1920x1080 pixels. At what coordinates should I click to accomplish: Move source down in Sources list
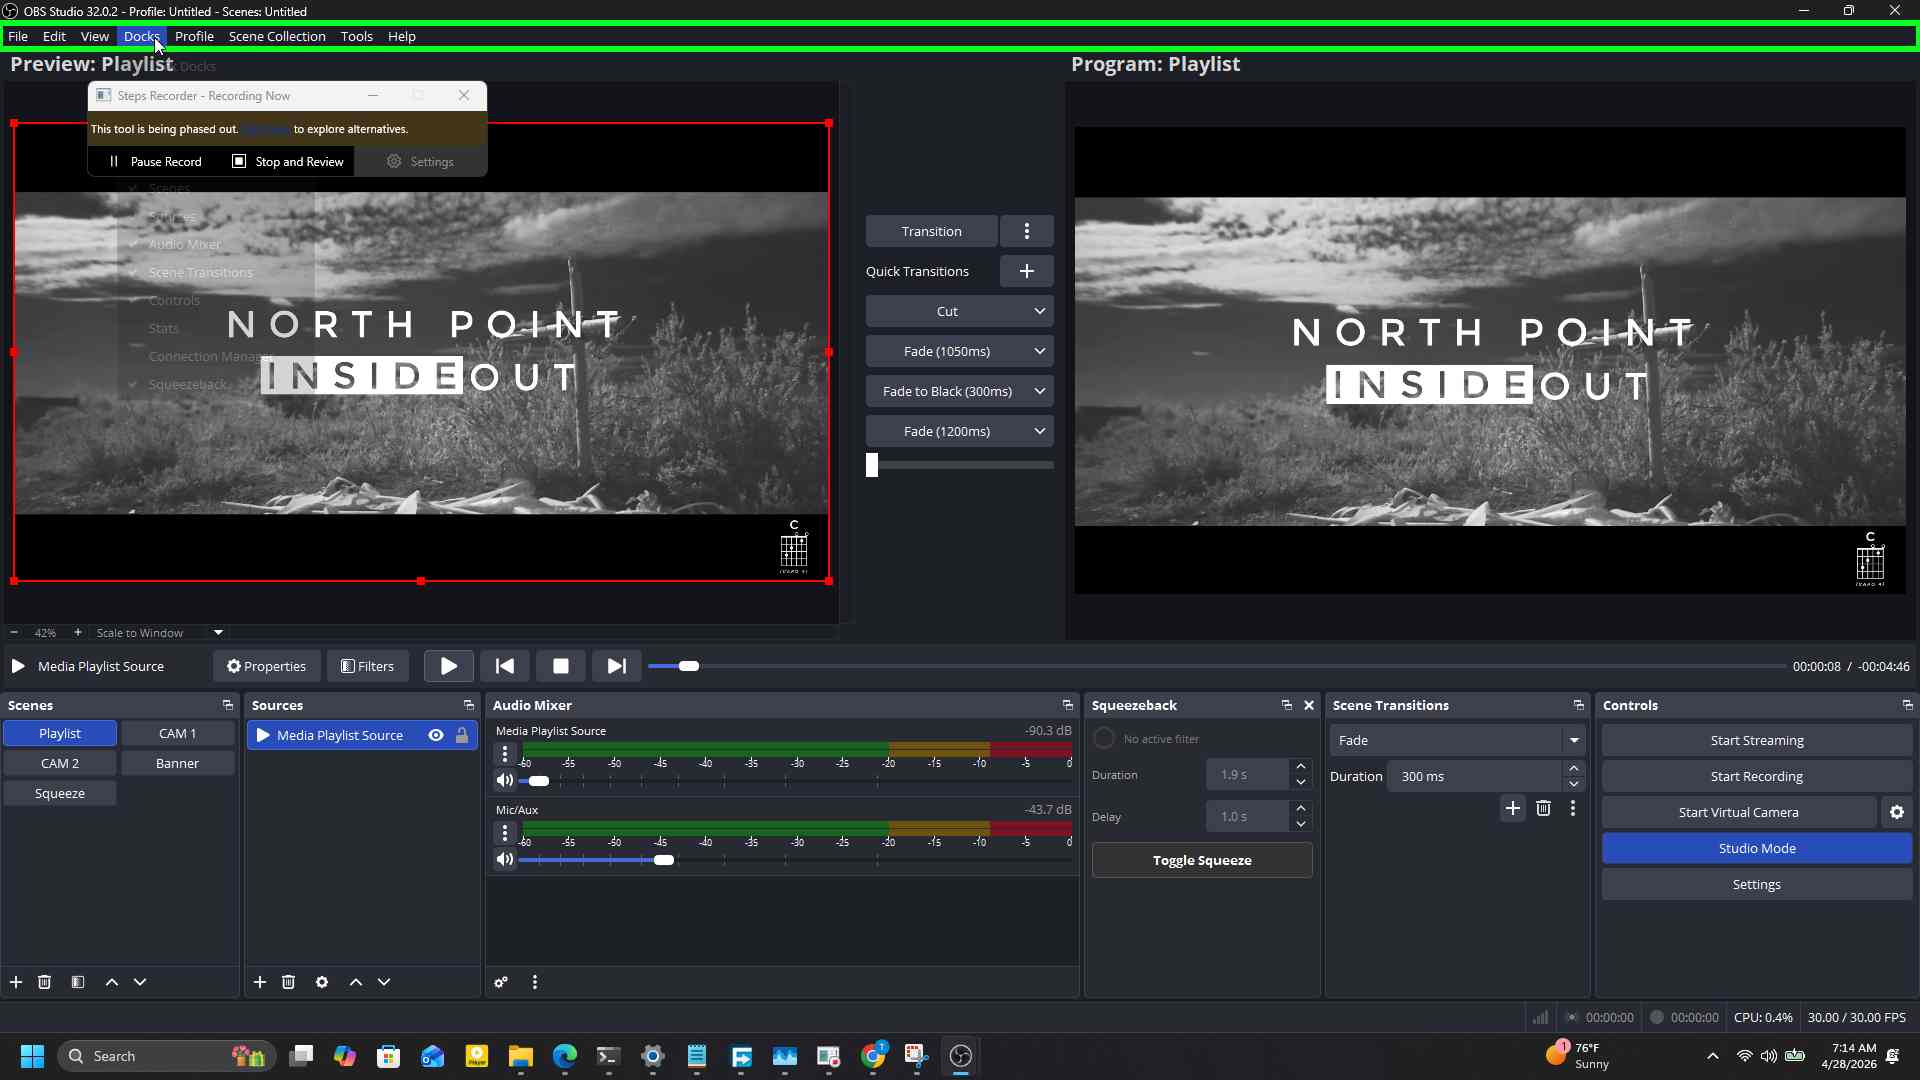pos(384,982)
